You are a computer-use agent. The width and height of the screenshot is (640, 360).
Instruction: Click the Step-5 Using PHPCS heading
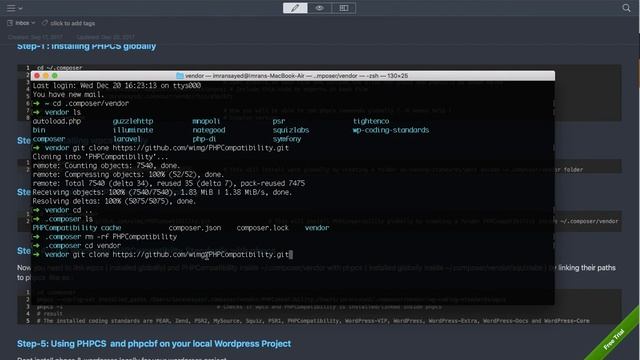point(154,344)
